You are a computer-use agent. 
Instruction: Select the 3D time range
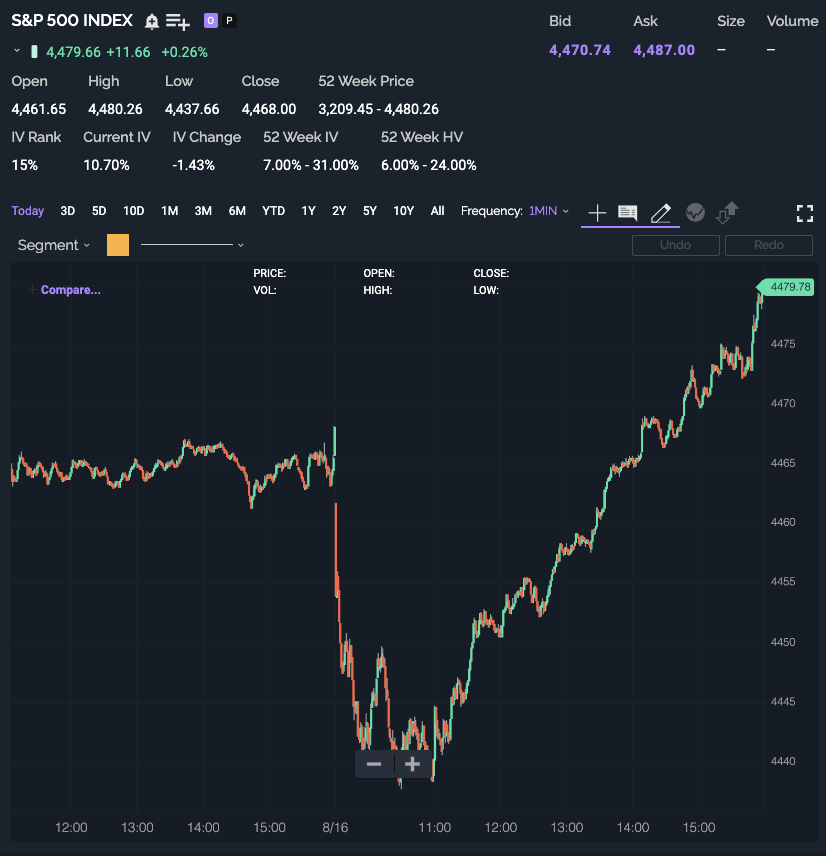coord(68,211)
